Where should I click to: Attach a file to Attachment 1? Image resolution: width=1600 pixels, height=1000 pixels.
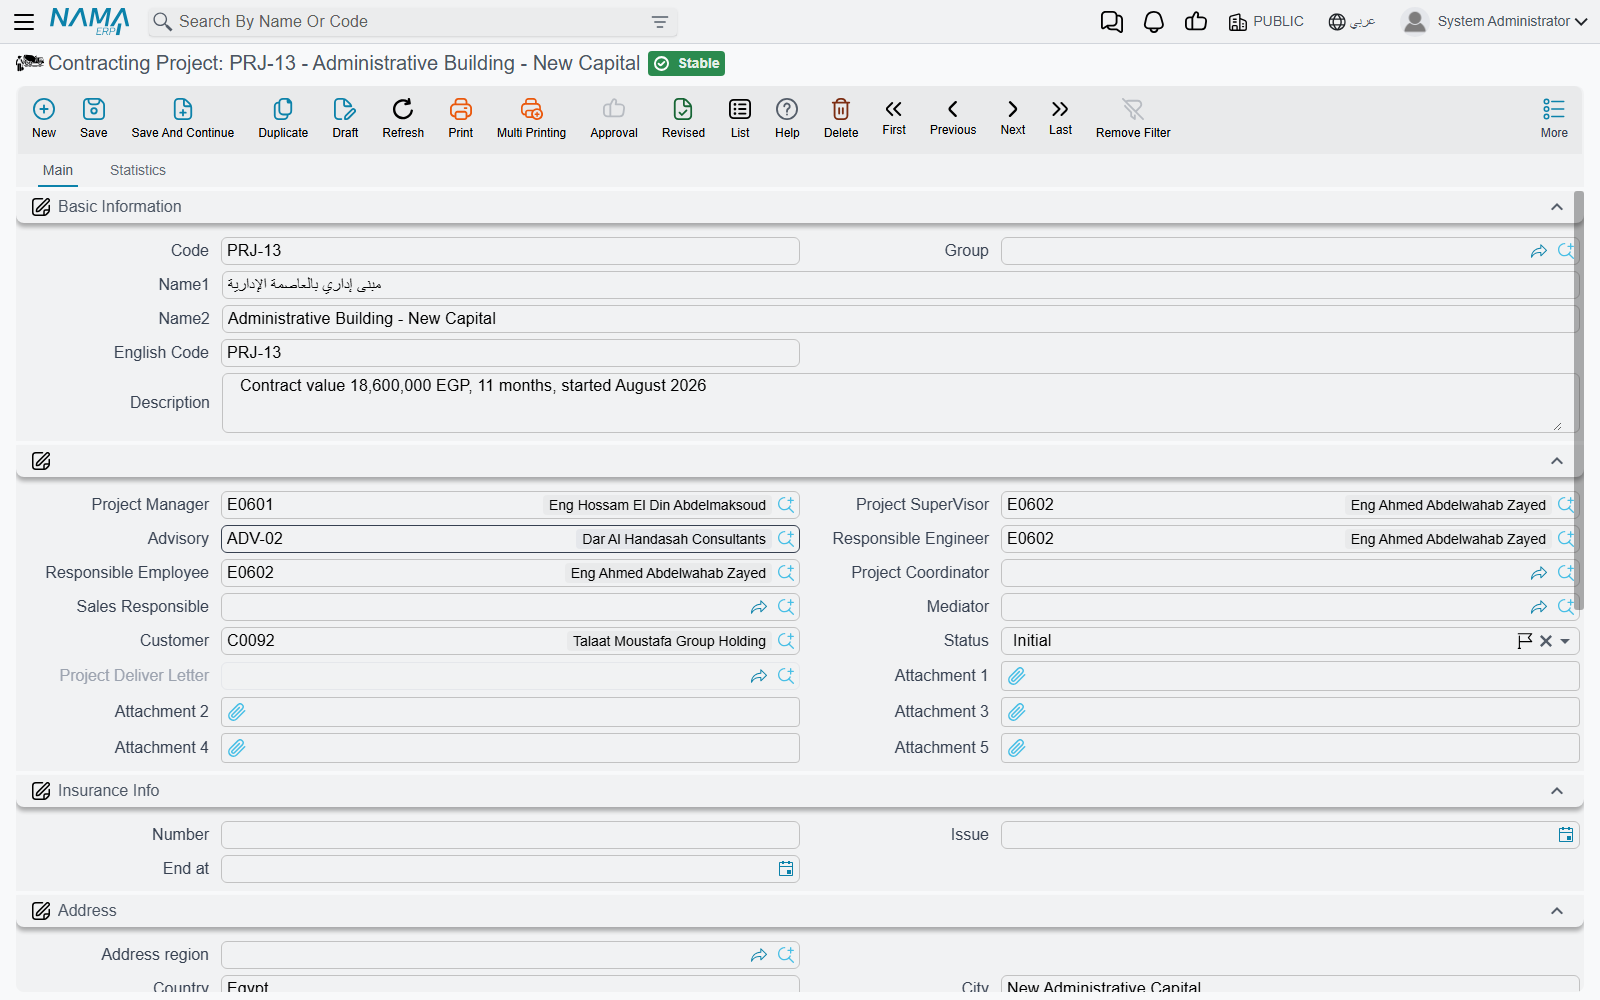point(1017,676)
